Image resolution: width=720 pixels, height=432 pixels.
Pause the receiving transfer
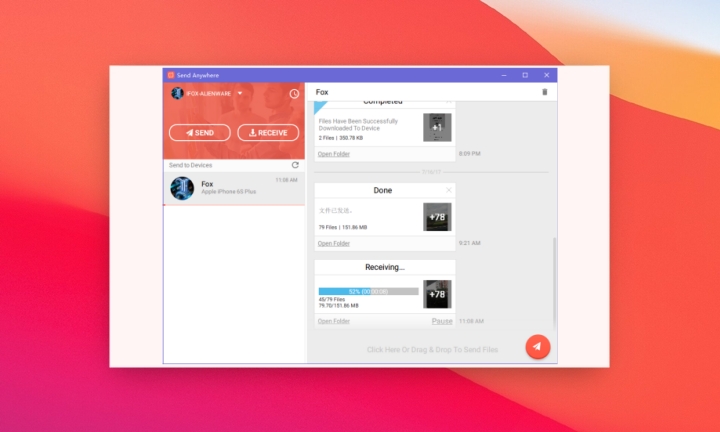coord(442,321)
